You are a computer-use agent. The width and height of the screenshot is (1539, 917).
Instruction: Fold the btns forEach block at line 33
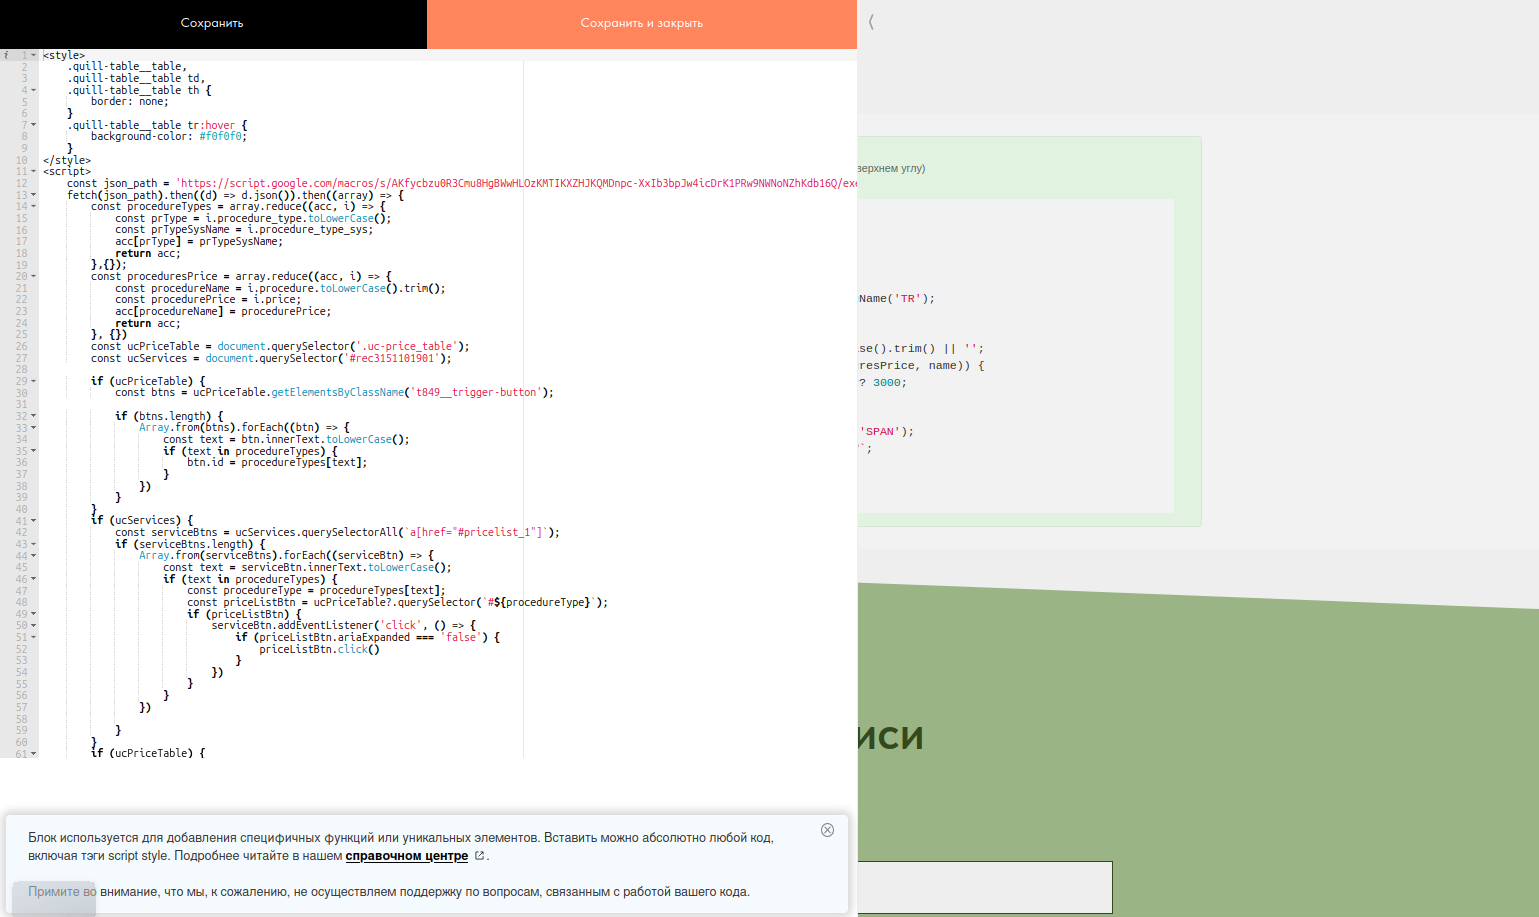click(34, 428)
